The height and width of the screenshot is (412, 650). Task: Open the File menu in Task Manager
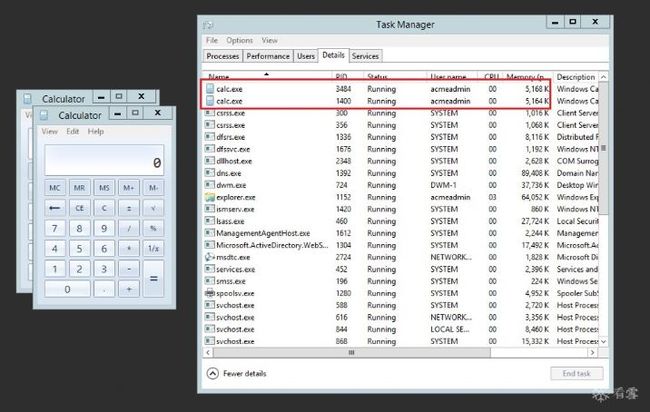(212, 40)
